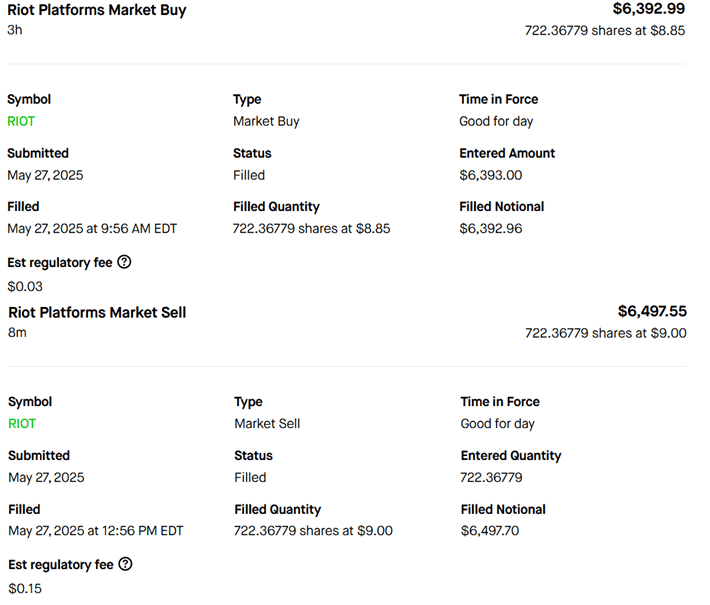Click the $6,392.99 buy order total

click(x=648, y=9)
